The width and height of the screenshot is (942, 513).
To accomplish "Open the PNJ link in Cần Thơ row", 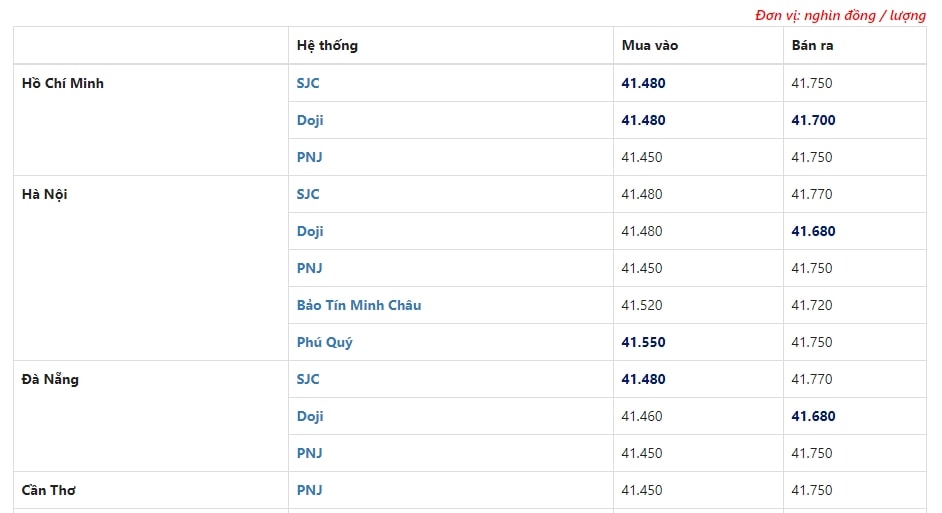I will click(x=309, y=490).
